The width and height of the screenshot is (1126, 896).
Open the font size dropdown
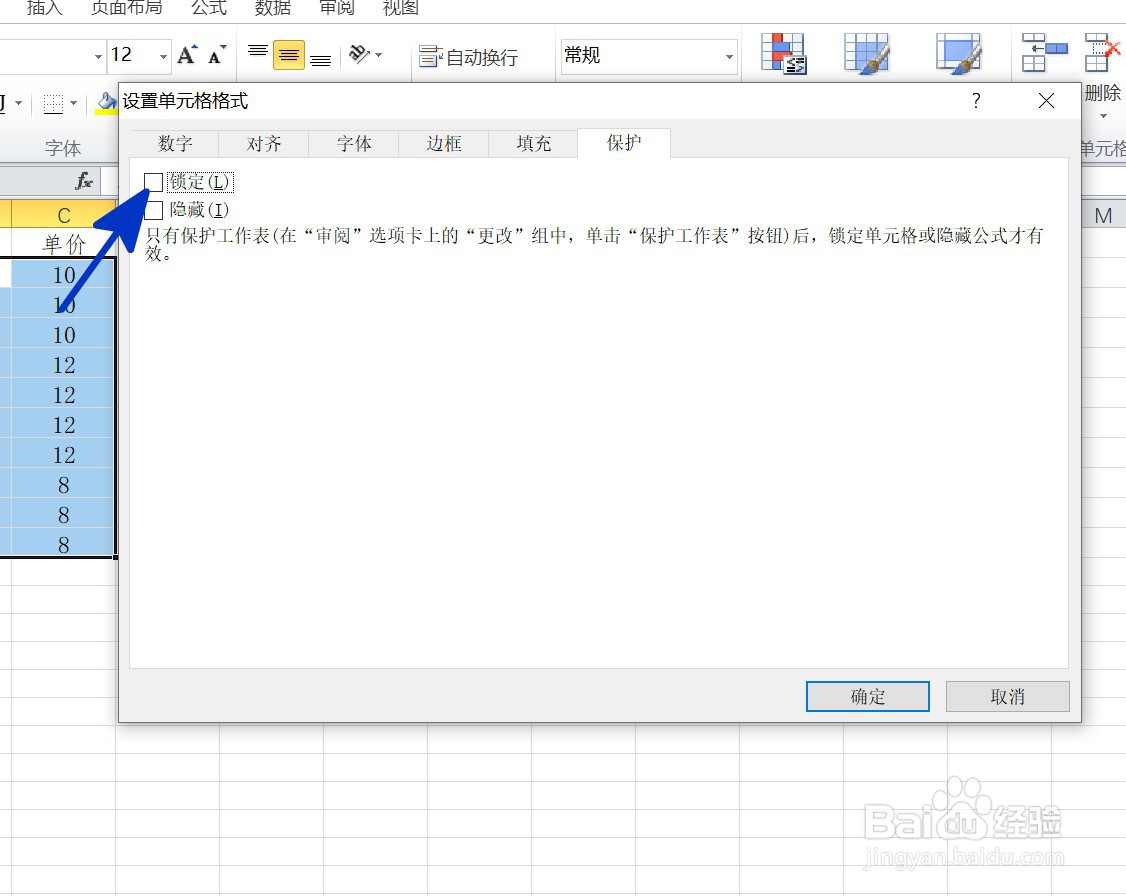coord(163,56)
